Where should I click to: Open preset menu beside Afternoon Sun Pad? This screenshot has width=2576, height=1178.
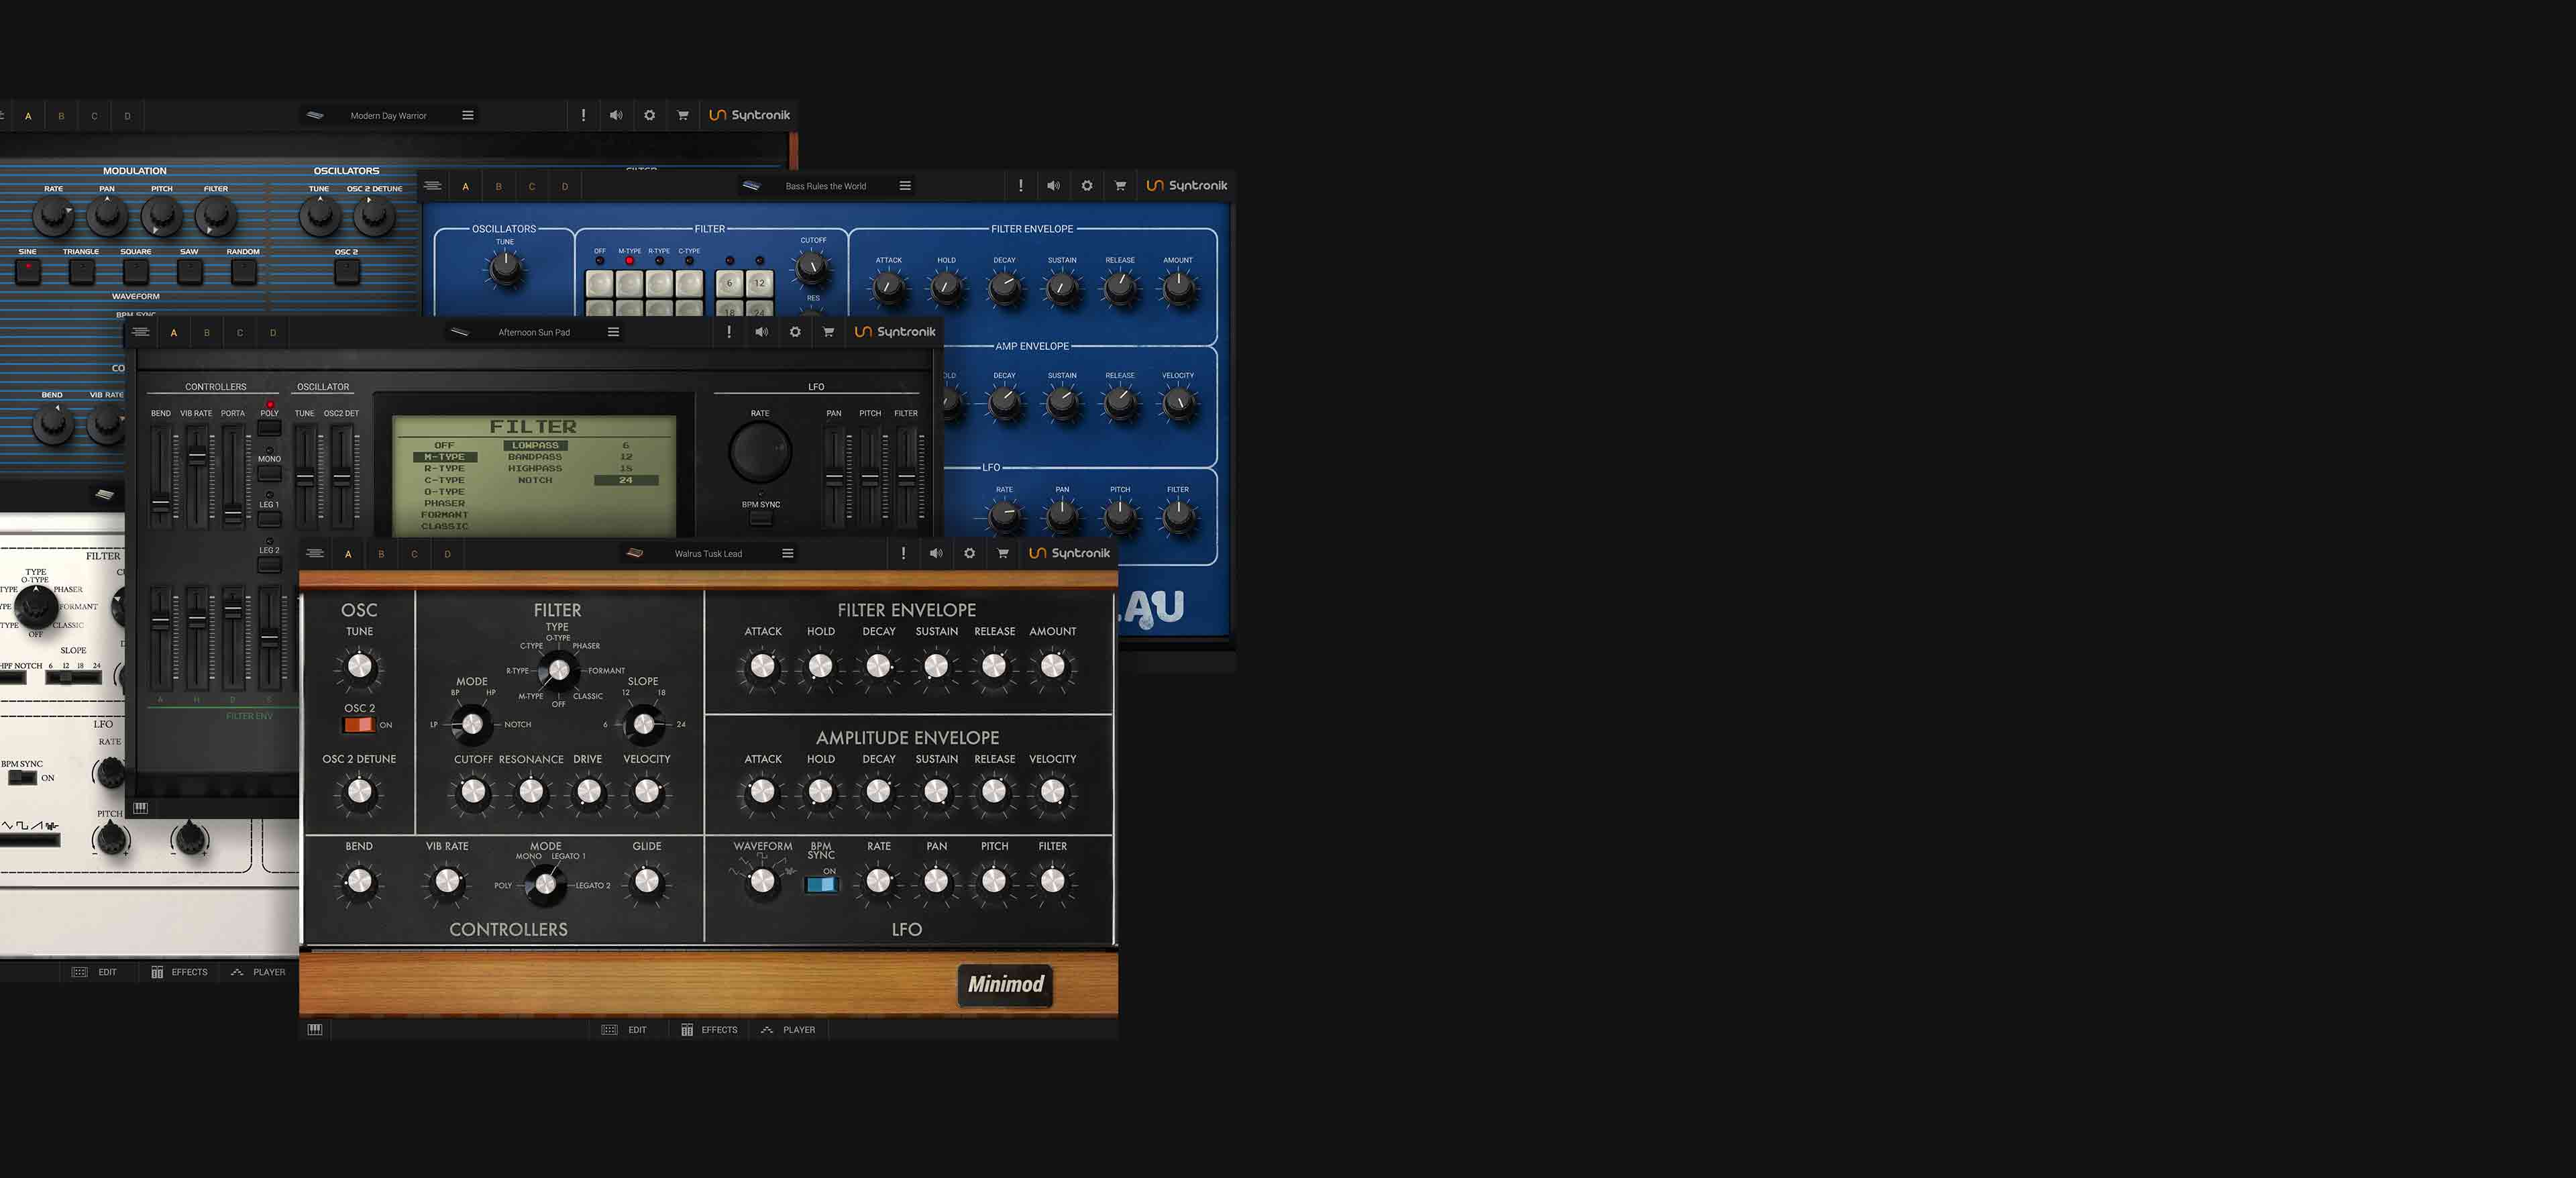(613, 332)
